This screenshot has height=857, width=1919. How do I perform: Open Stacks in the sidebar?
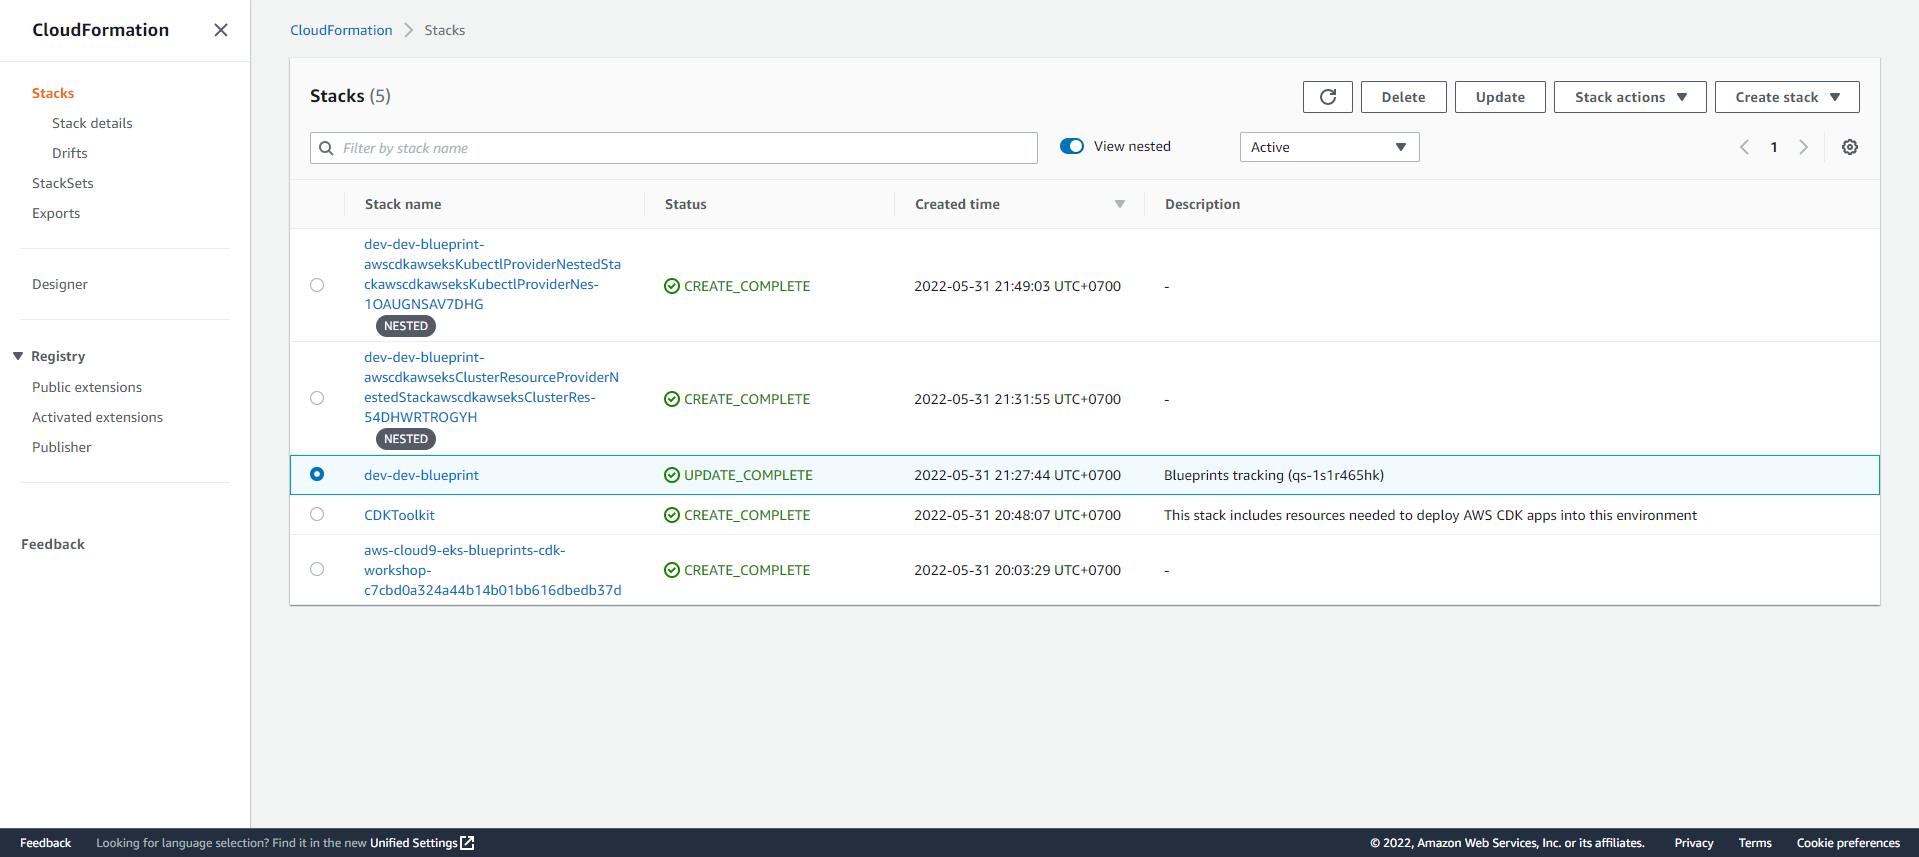pos(53,93)
